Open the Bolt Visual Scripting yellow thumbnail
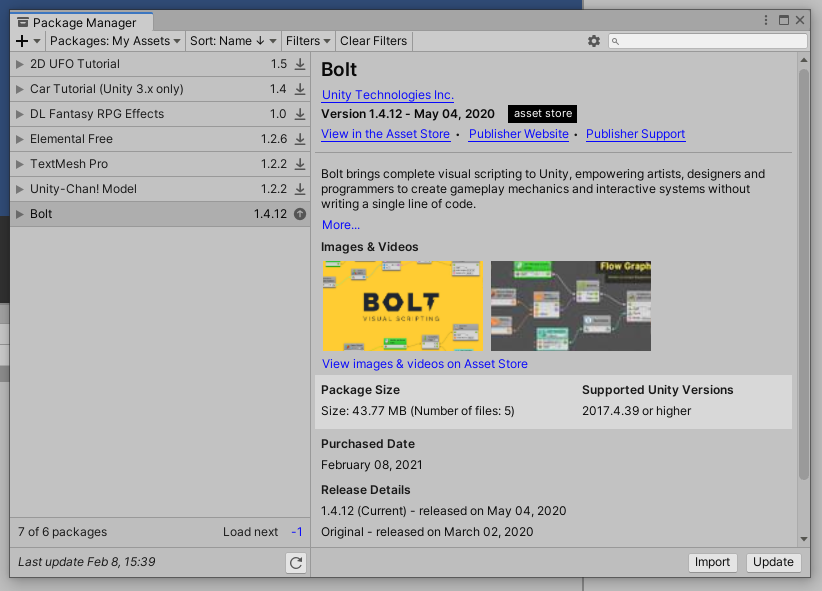Screen dimensions: 822x591 pyautogui.click(x=403, y=306)
